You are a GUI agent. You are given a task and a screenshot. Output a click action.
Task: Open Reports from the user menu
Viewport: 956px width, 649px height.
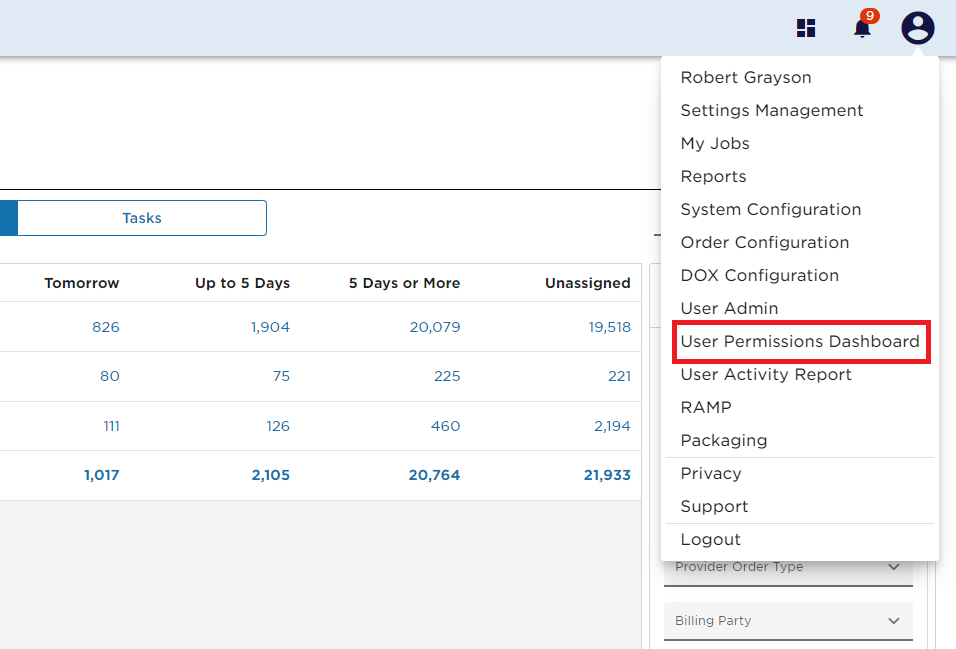click(713, 176)
